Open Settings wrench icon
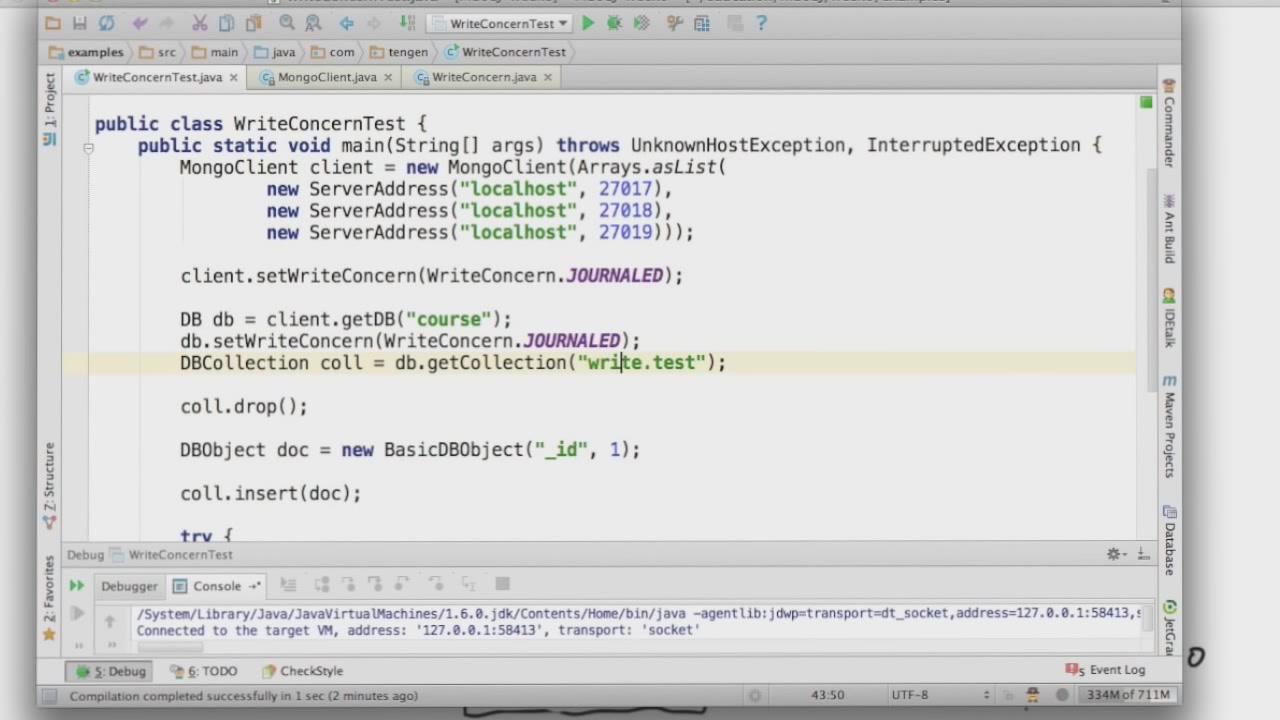 tap(675, 23)
